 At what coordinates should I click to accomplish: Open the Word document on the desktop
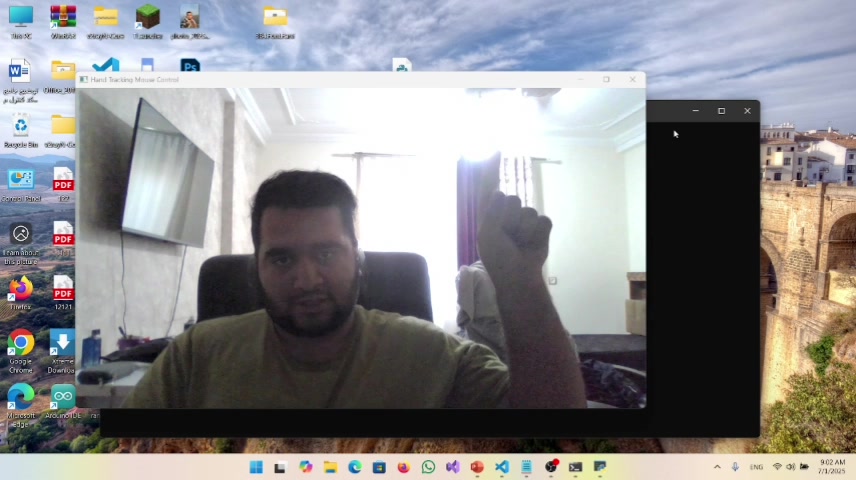(x=20, y=81)
